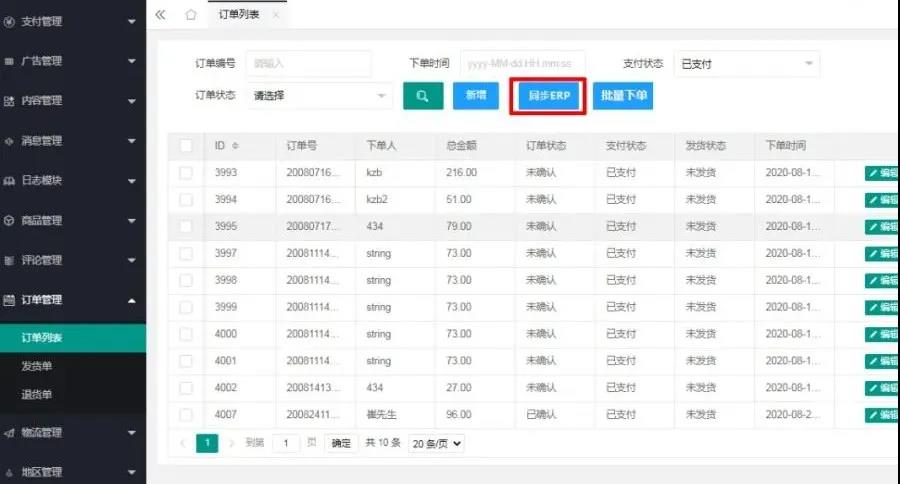The height and width of the screenshot is (484, 900).
Task: Check the checkbox for order 4000
Action: tap(186, 334)
